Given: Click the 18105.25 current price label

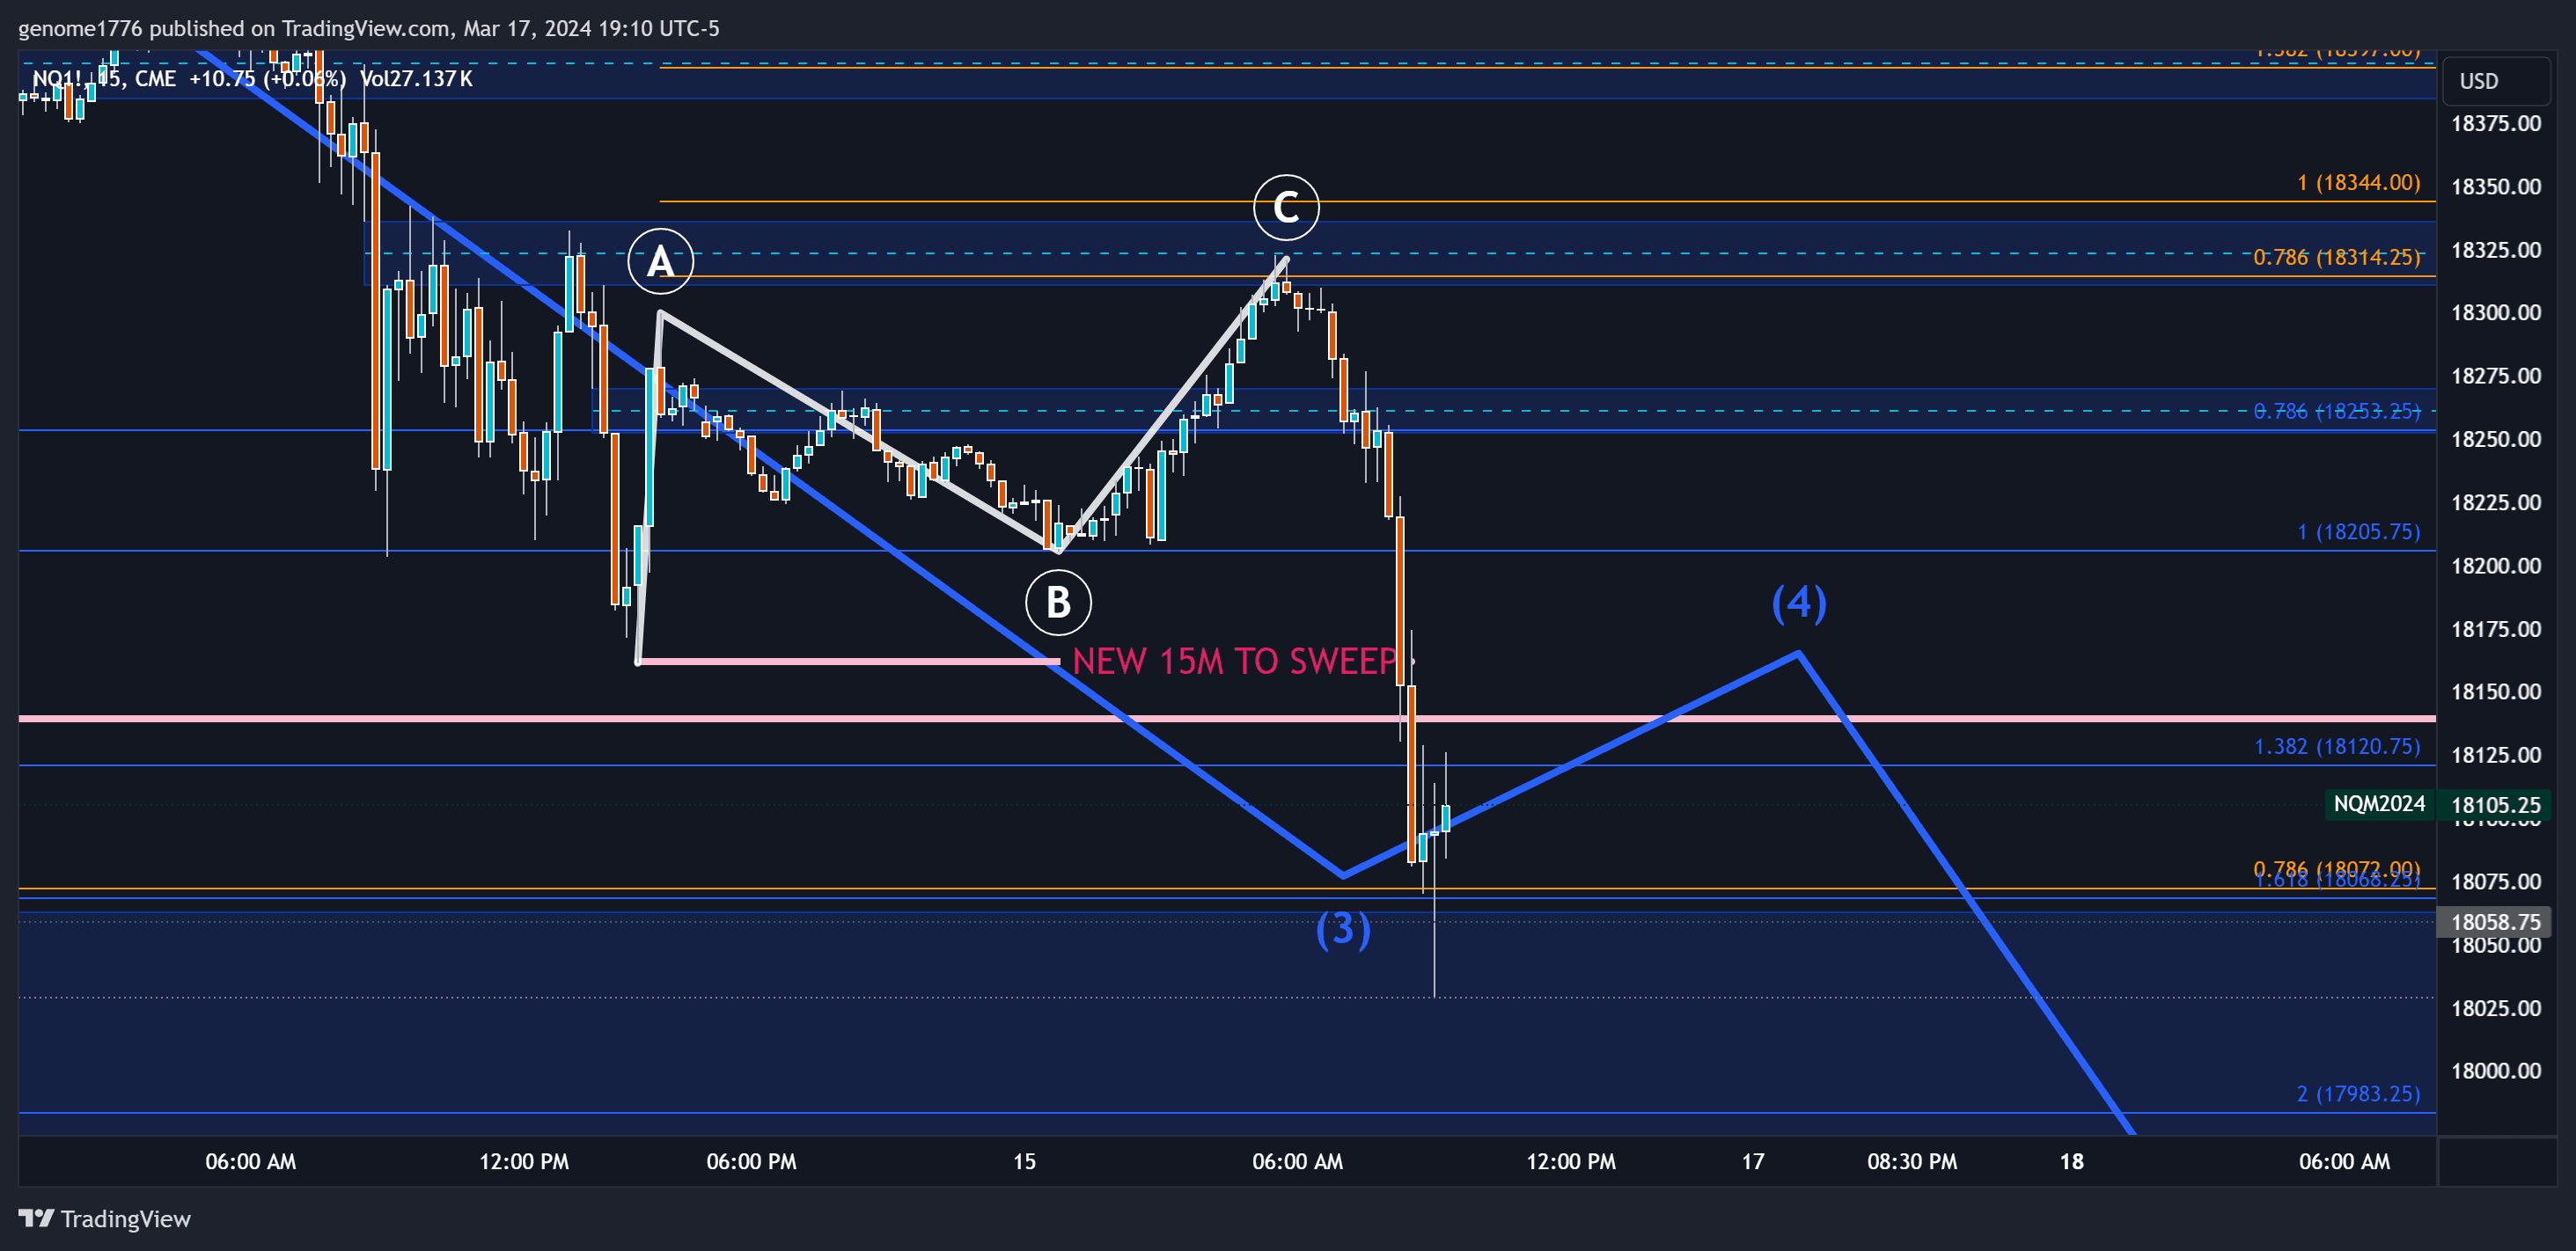Looking at the screenshot, I should click(2495, 805).
